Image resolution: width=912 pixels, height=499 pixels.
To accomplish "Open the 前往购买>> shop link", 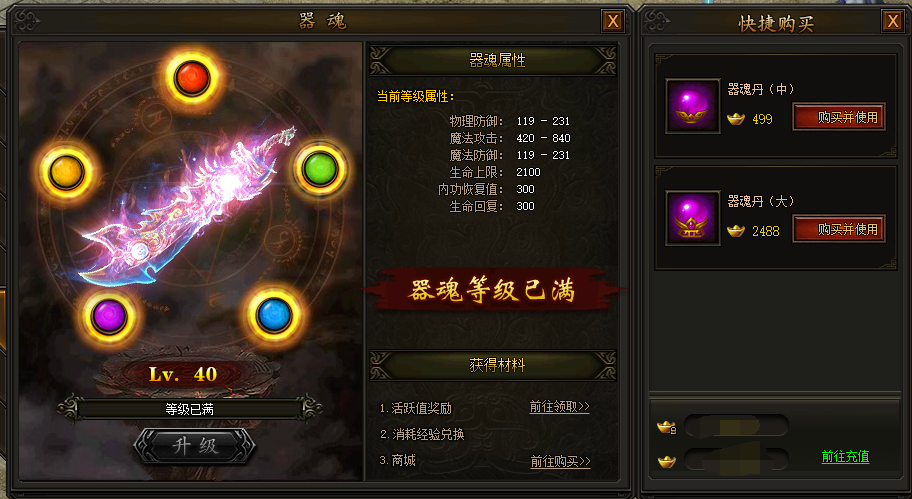I will click(x=560, y=461).
